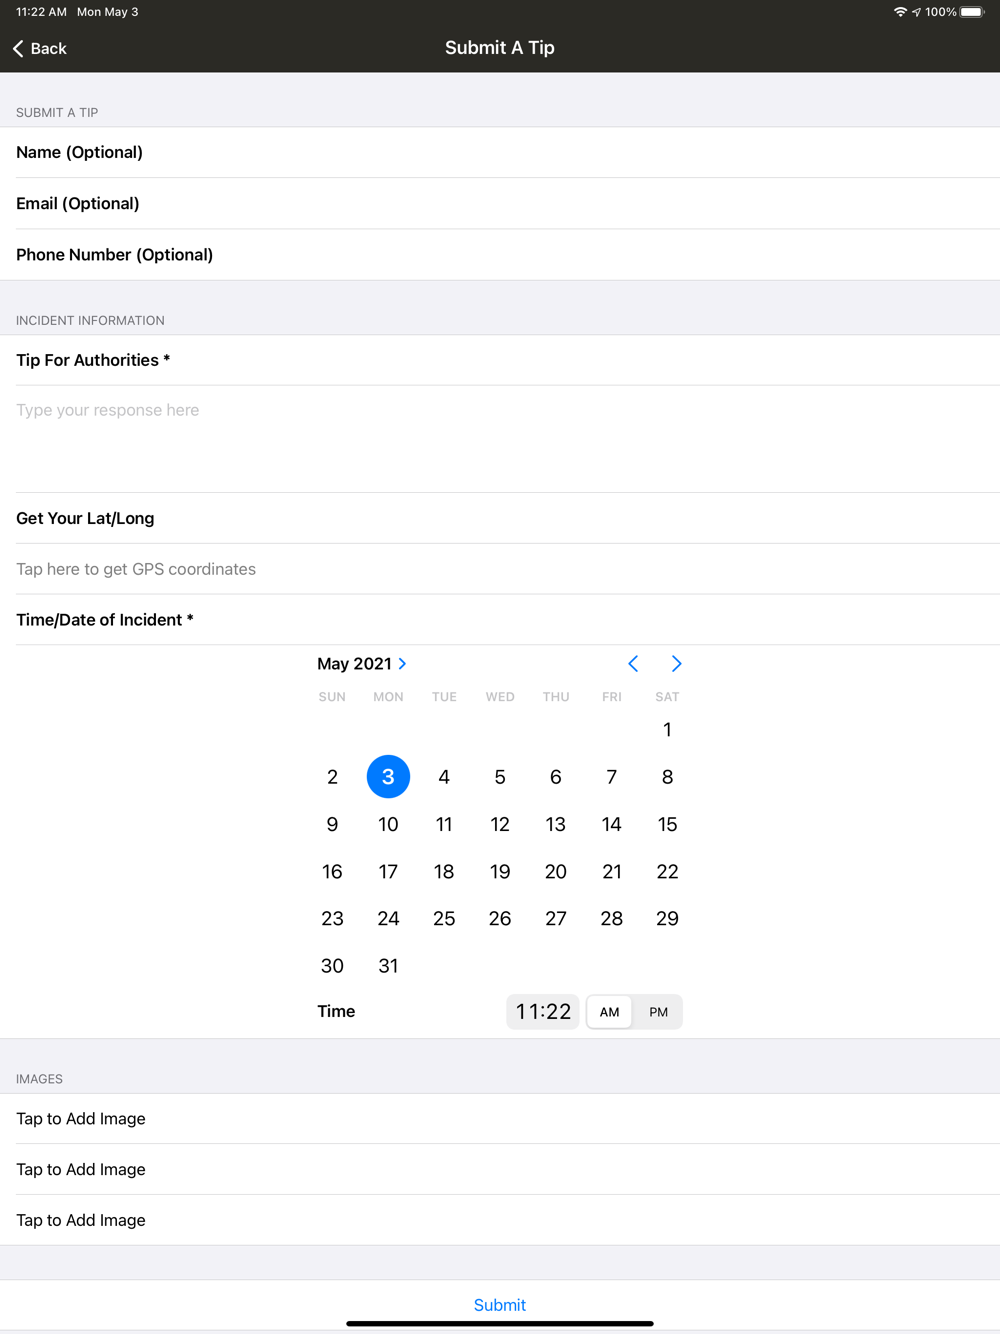Pick May 25 in the calendar
The height and width of the screenshot is (1334, 1000).
click(444, 918)
